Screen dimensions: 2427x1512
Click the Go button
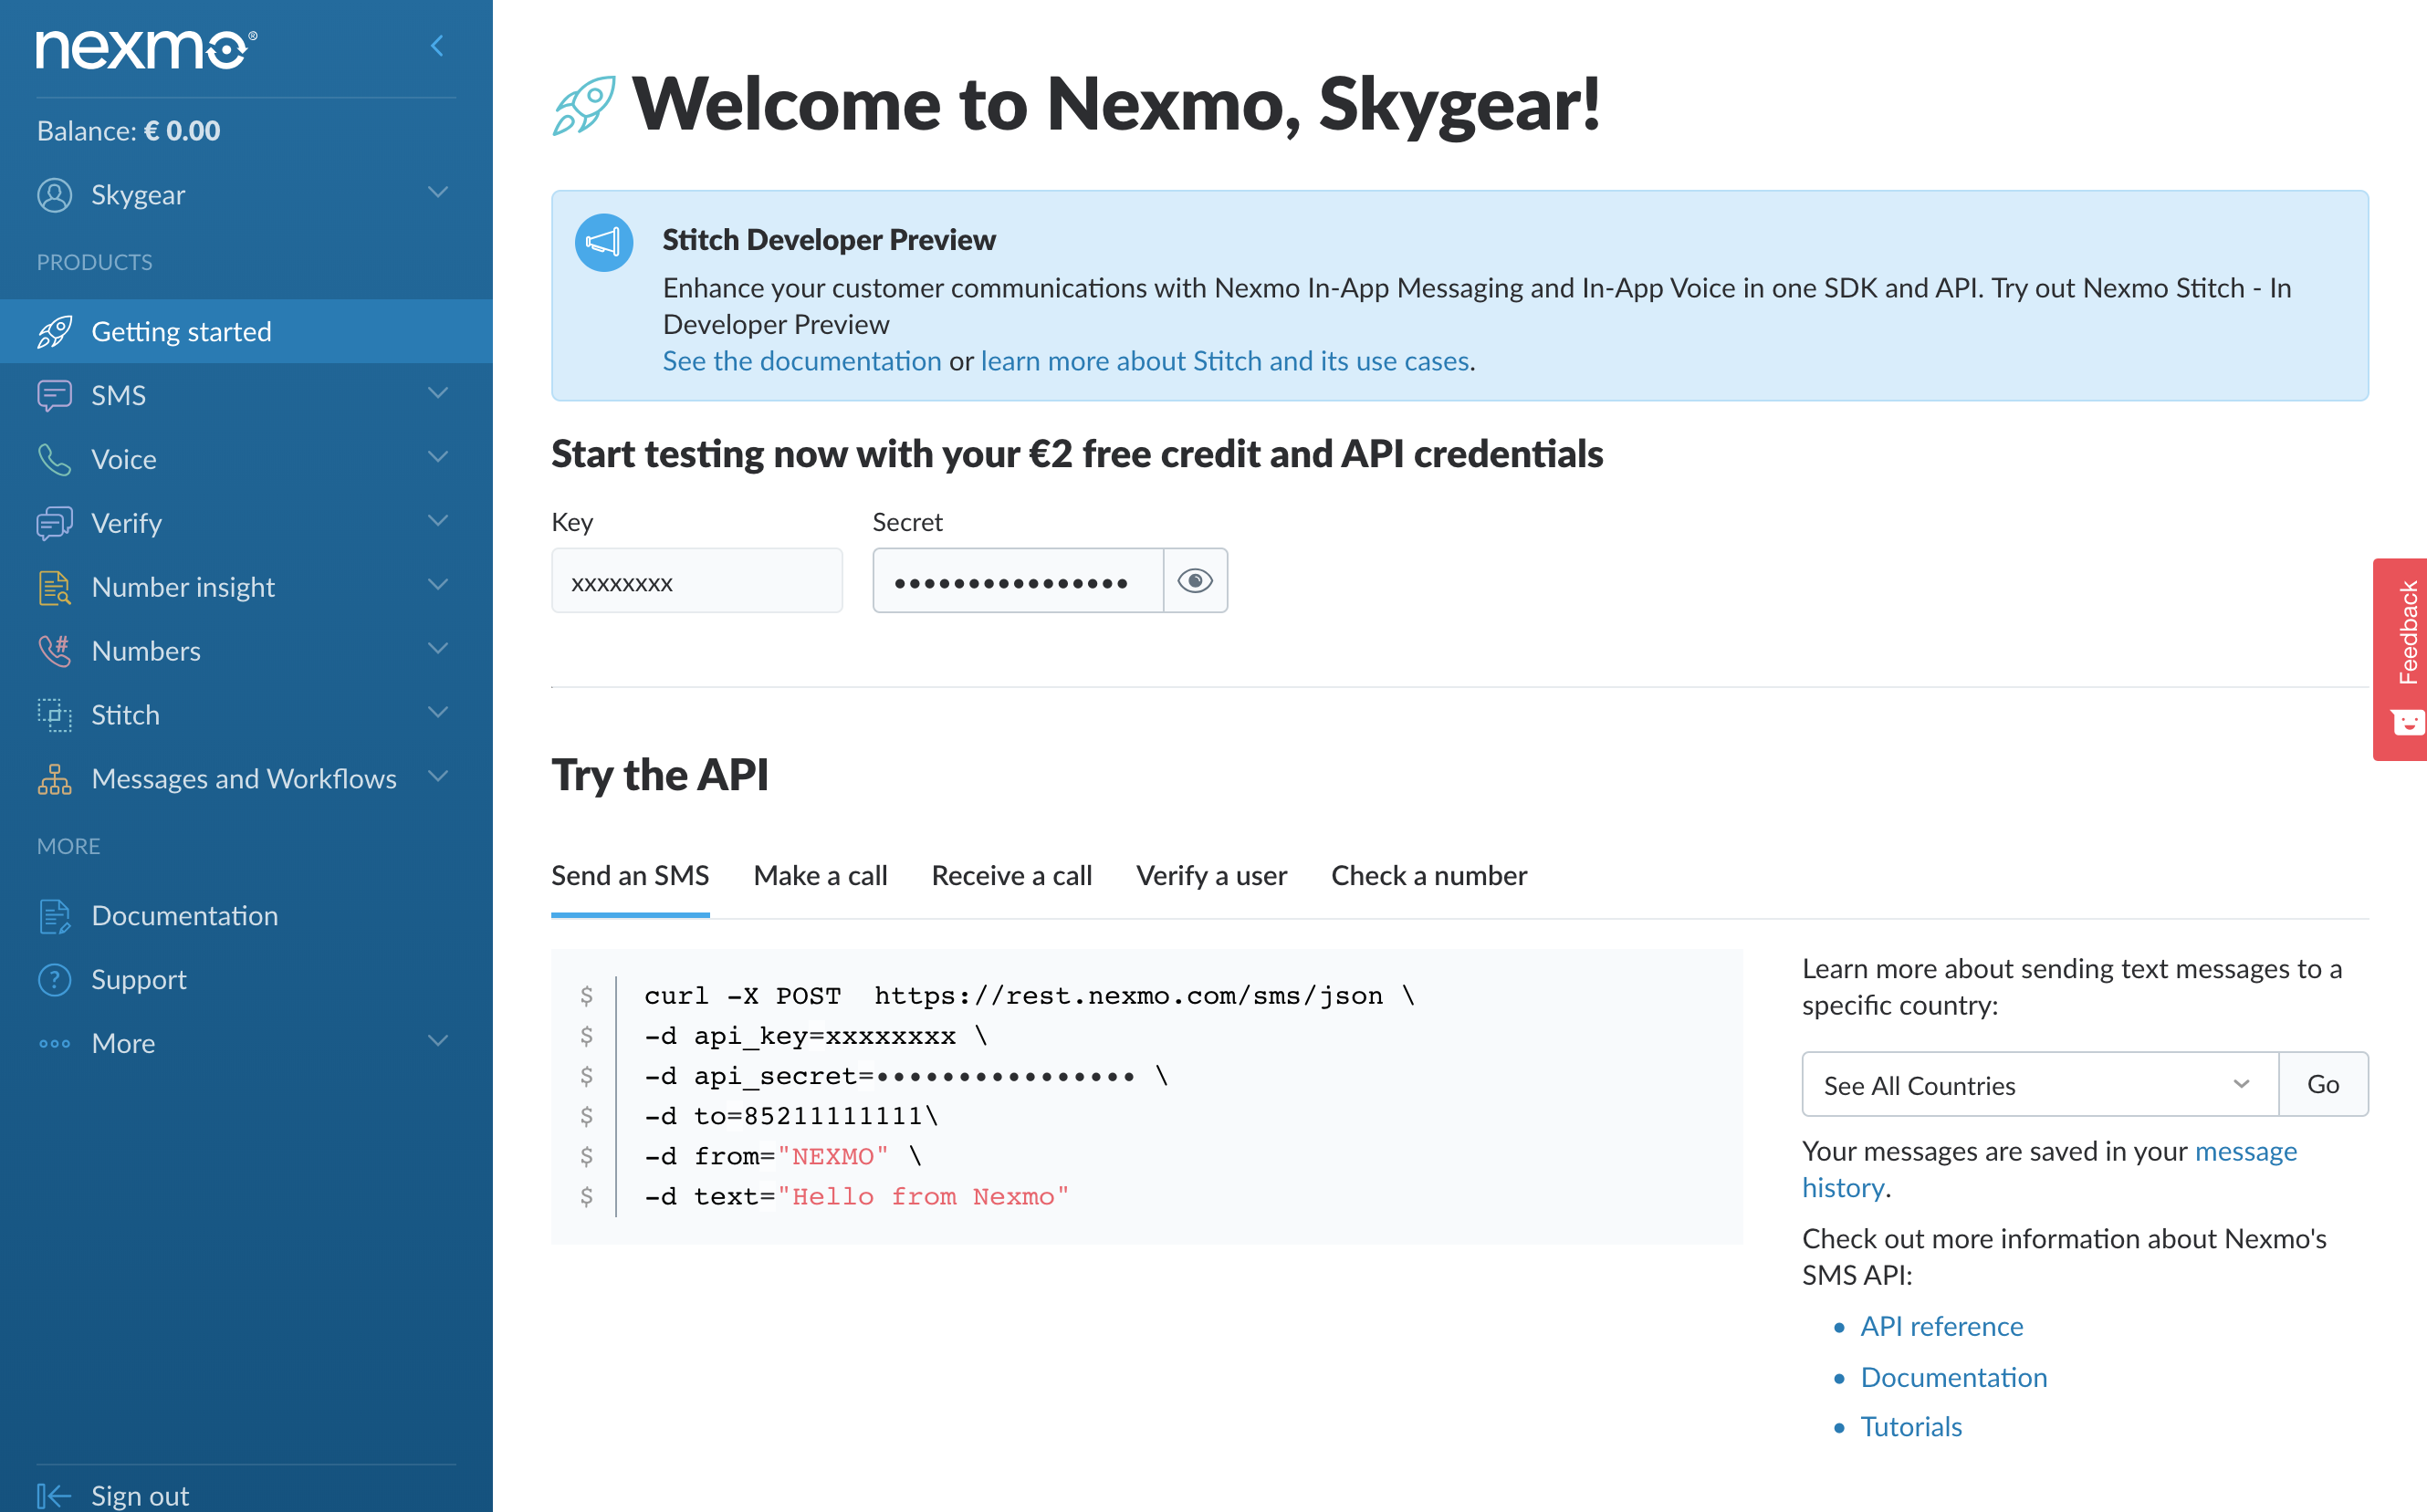point(2324,1085)
